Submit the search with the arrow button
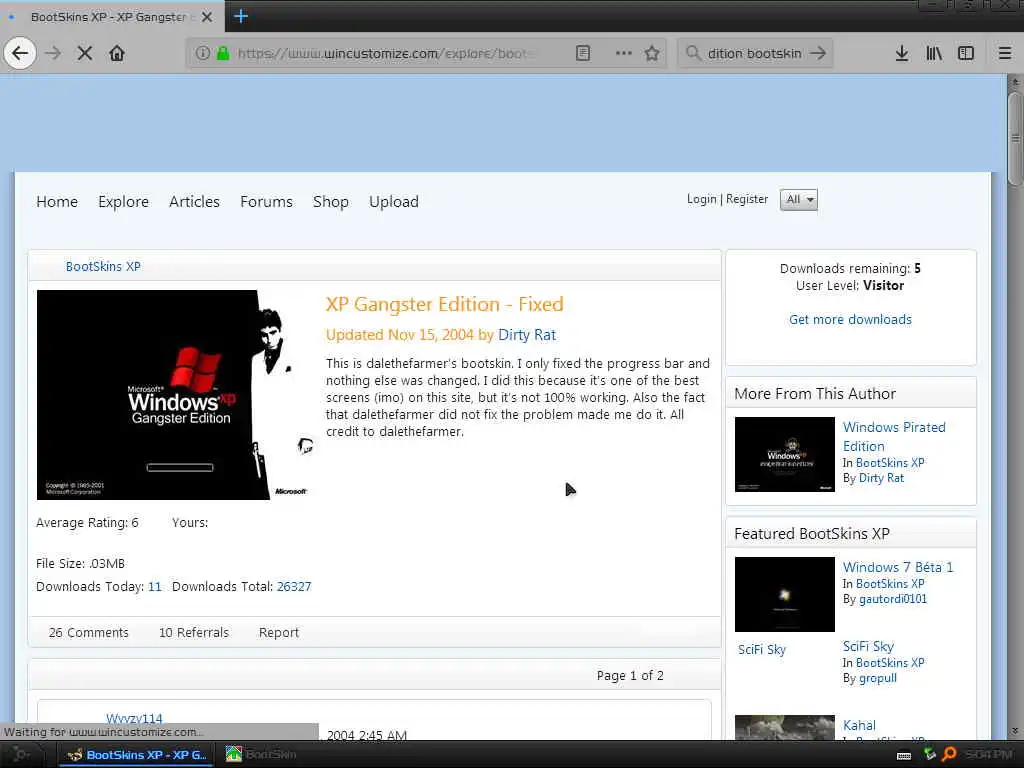This screenshot has height=768, width=1024. [x=818, y=53]
